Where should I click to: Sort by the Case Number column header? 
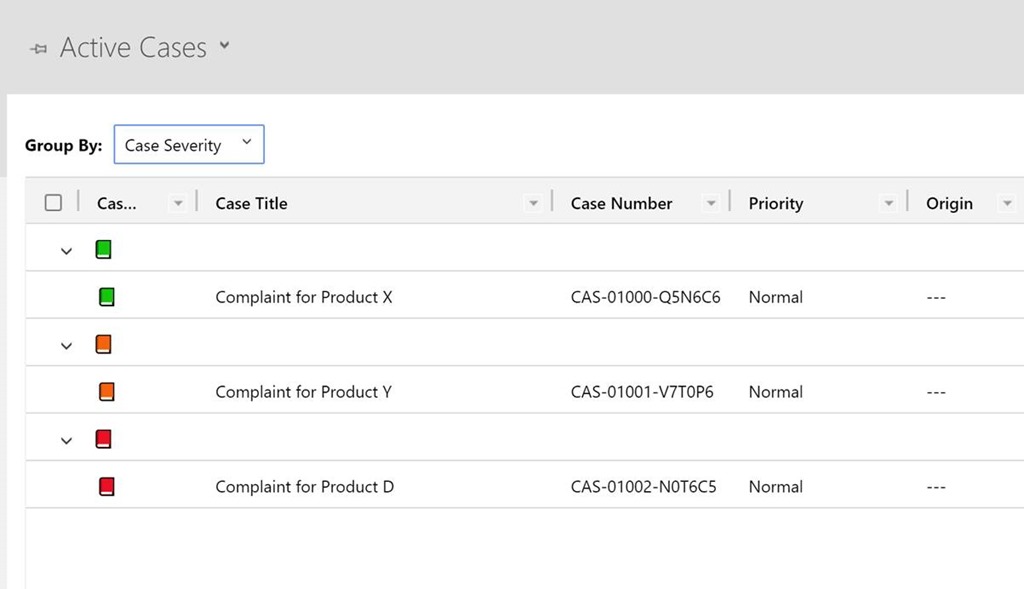click(621, 203)
